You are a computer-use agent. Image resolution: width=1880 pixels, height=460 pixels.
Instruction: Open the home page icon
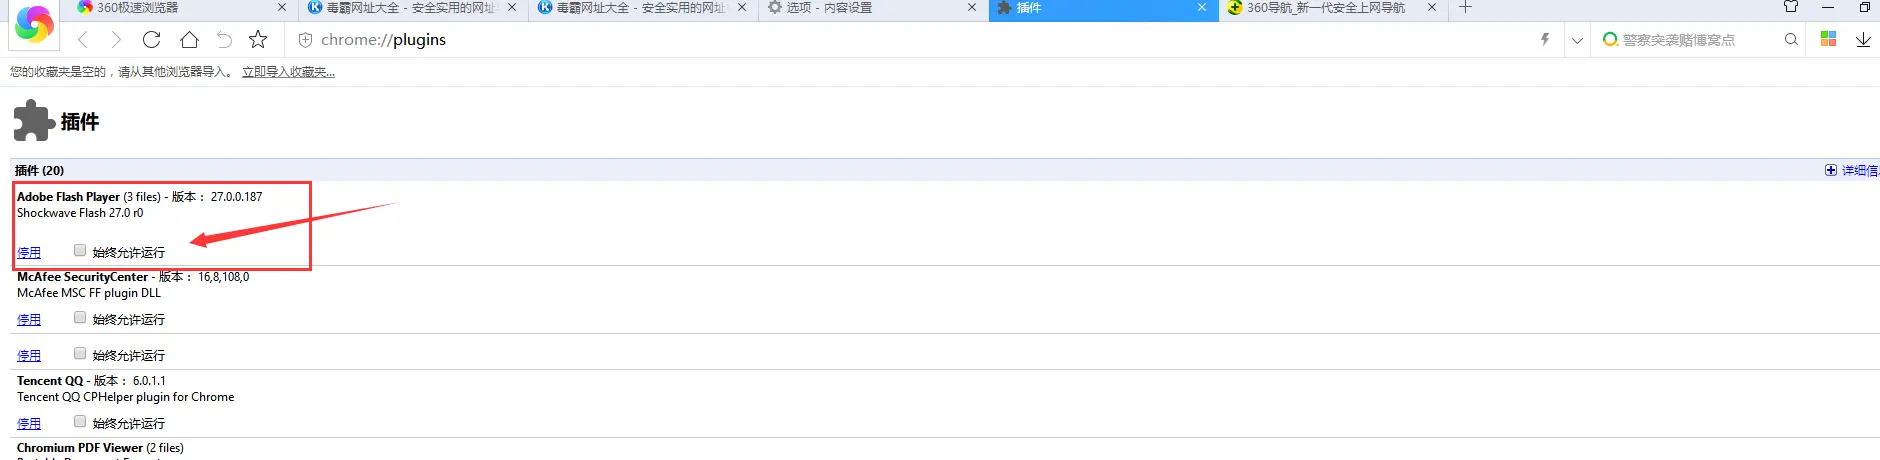[x=189, y=40]
